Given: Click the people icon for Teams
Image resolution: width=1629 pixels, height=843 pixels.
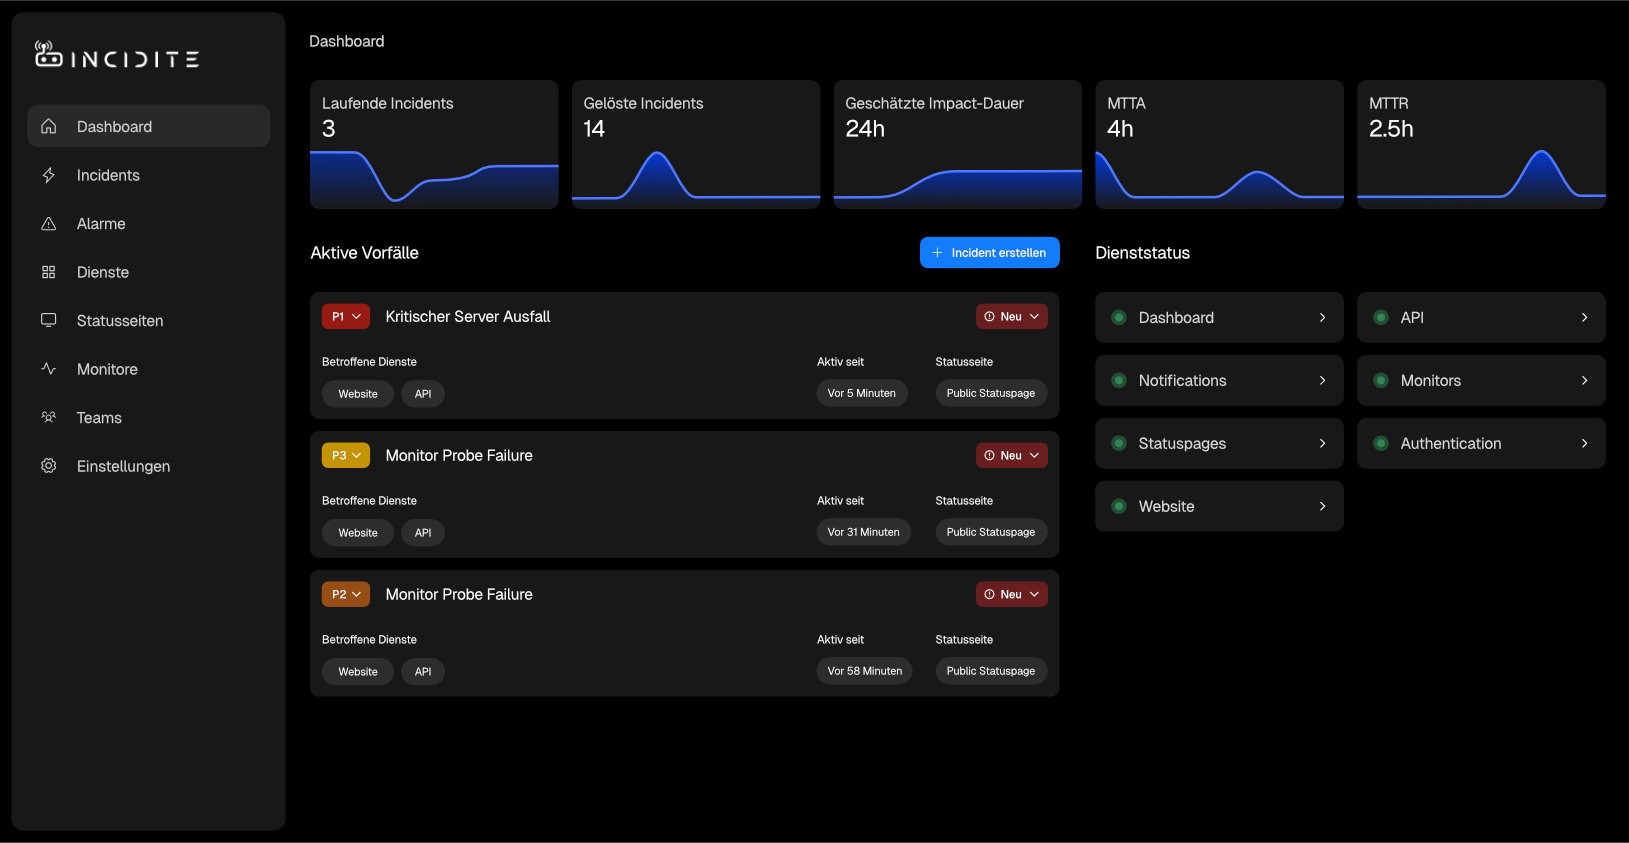Looking at the screenshot, I should click(x=48, y=417).
